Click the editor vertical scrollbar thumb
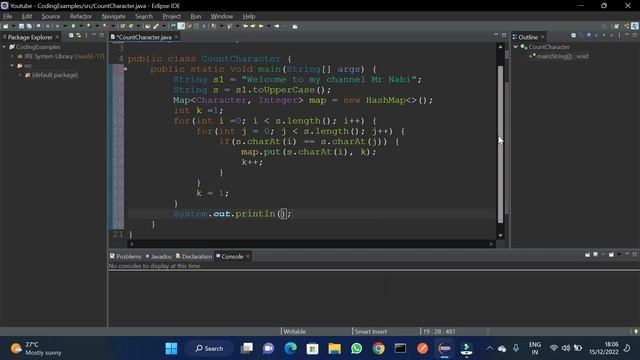This screenshot has height=360, width=640. 500,144
